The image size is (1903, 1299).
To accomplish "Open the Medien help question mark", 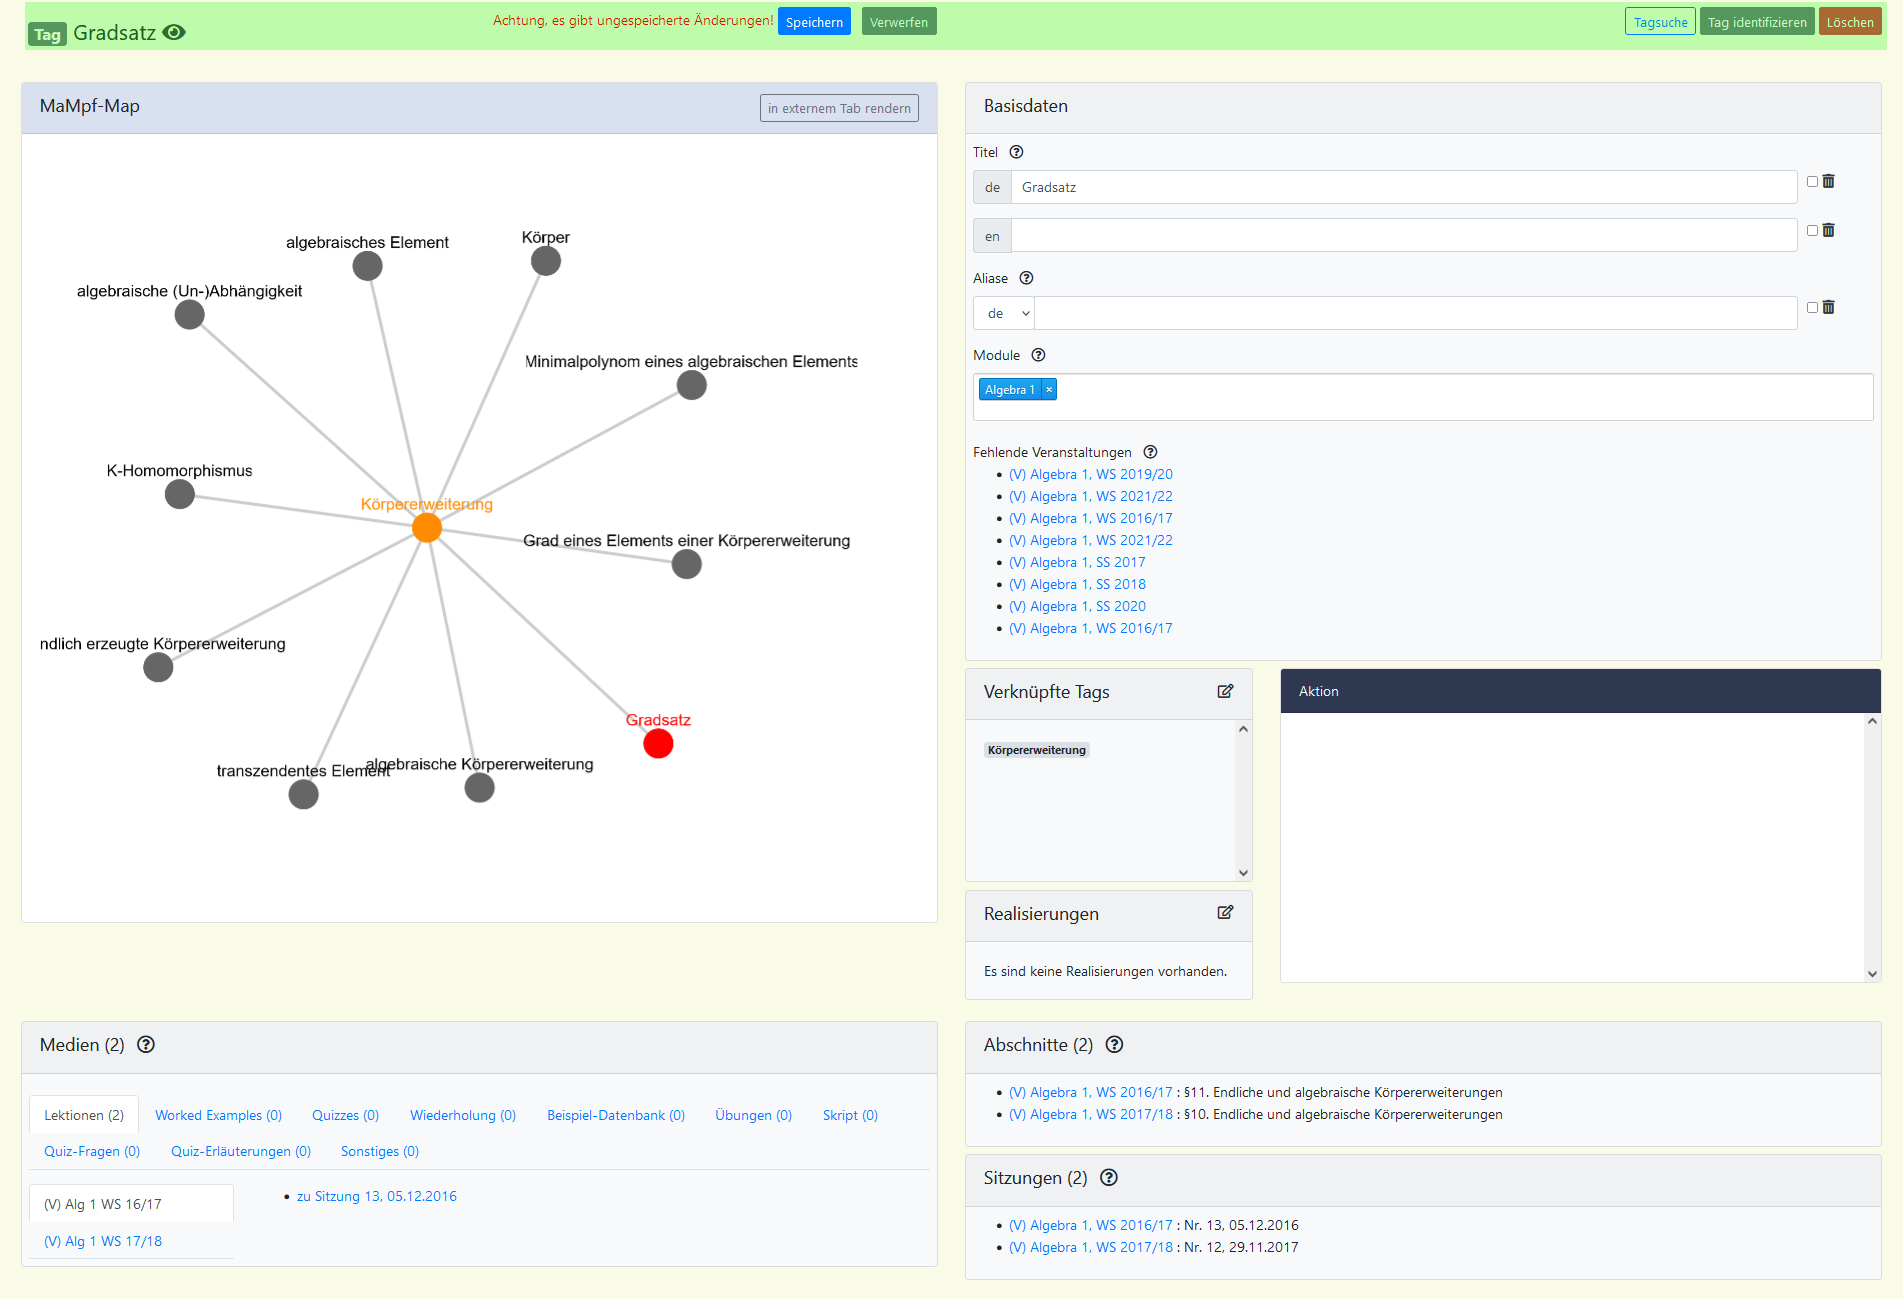I will coord(146,1044).
